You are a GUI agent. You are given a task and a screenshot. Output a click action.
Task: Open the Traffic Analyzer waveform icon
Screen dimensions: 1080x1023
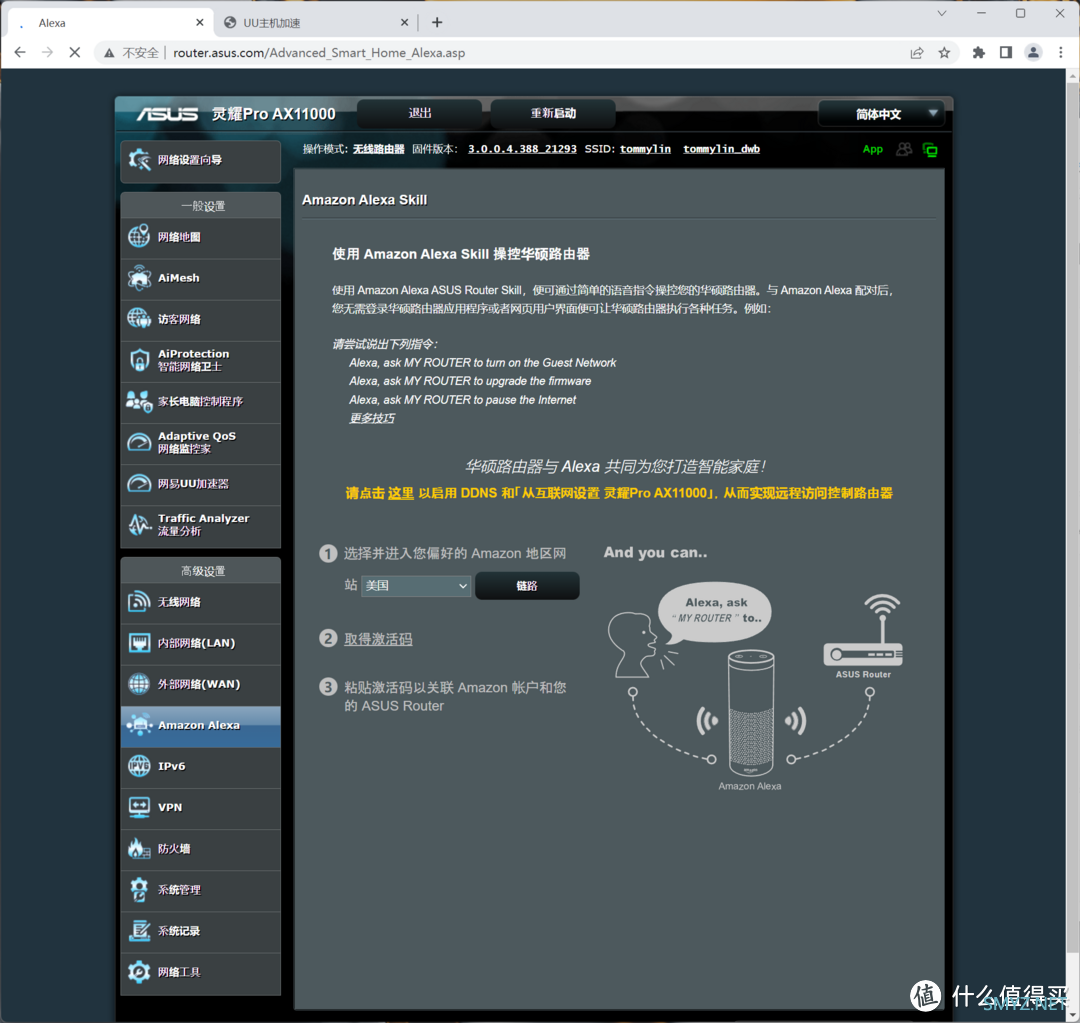(139, 524)
